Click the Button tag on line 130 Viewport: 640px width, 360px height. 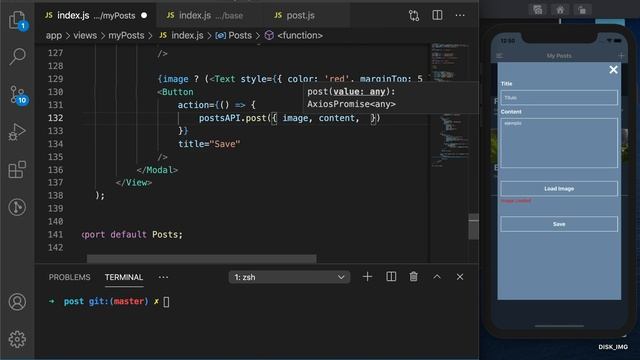pyautogui.click(x=176, y=92)
